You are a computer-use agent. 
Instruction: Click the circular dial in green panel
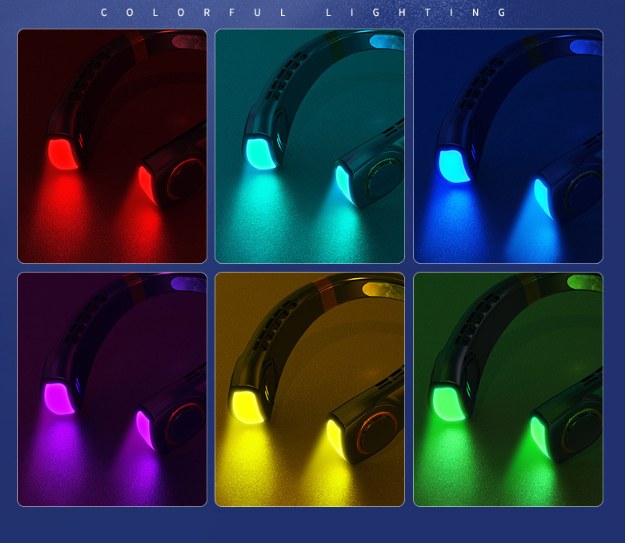tap(578, 425)
